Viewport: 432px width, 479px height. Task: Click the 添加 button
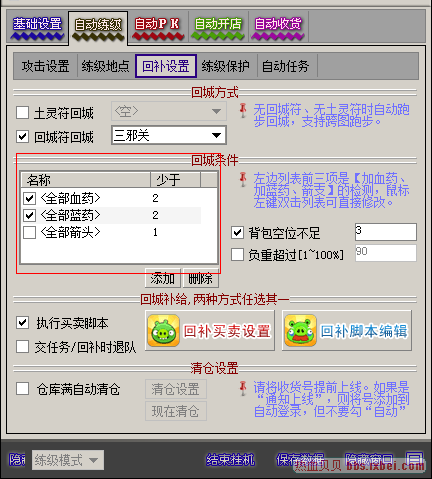[163, 278]
